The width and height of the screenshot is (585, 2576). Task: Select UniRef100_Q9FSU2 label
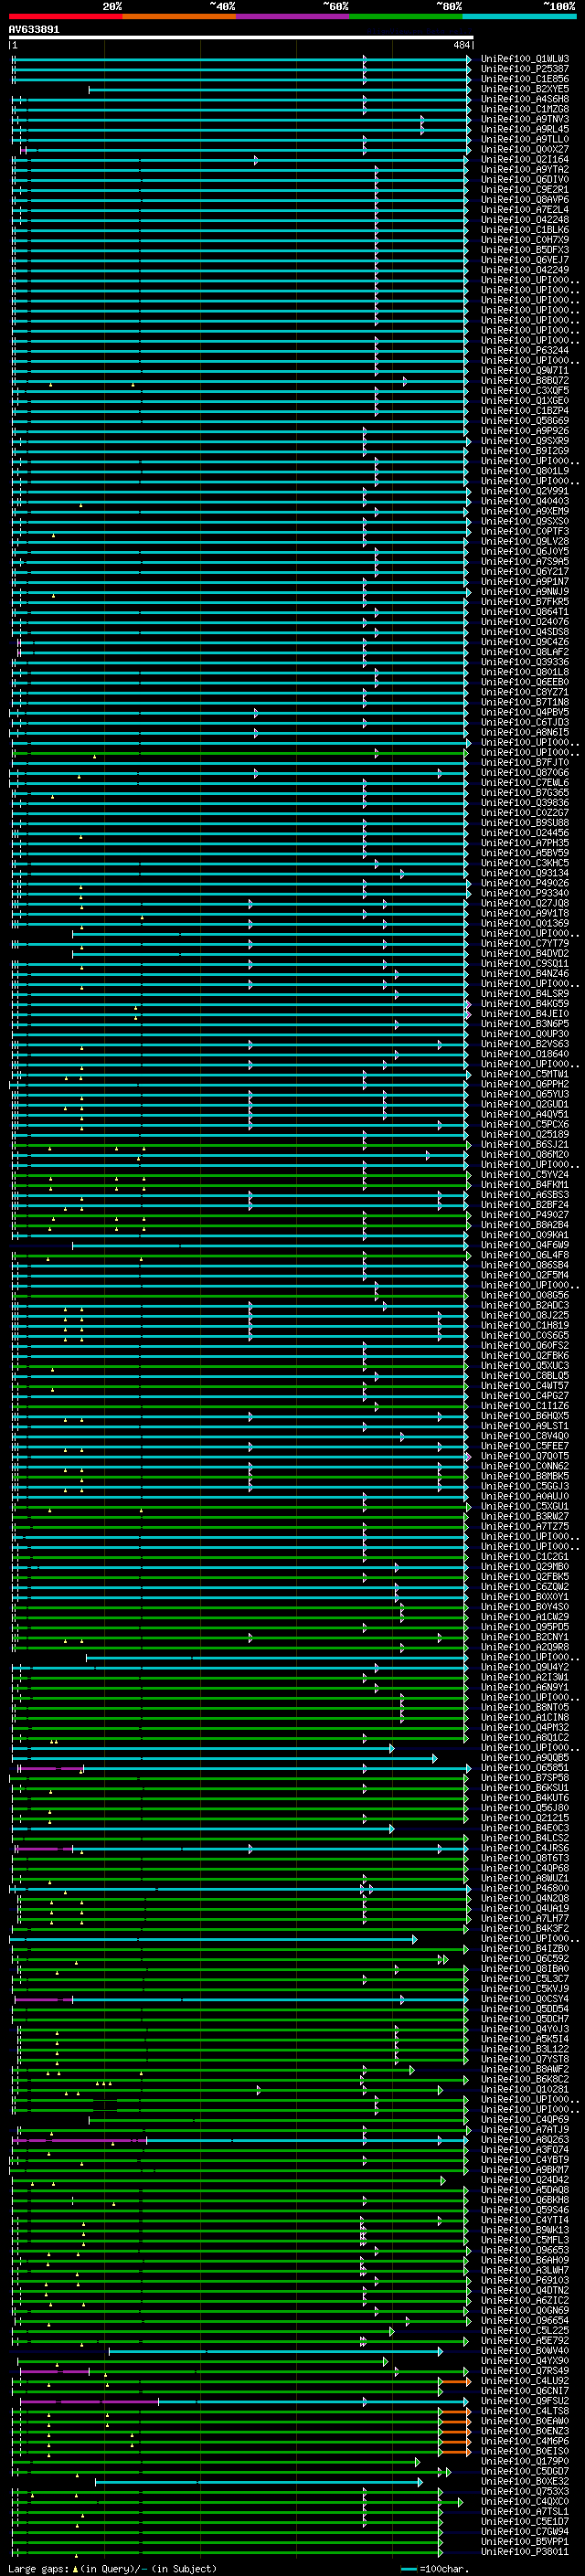tap(525, 2401)
